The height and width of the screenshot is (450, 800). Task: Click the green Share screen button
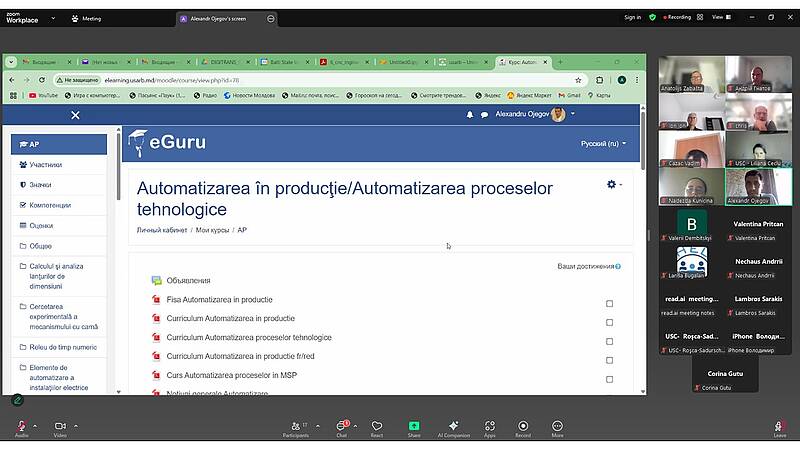pyautogui.click(x=414, y=428)
